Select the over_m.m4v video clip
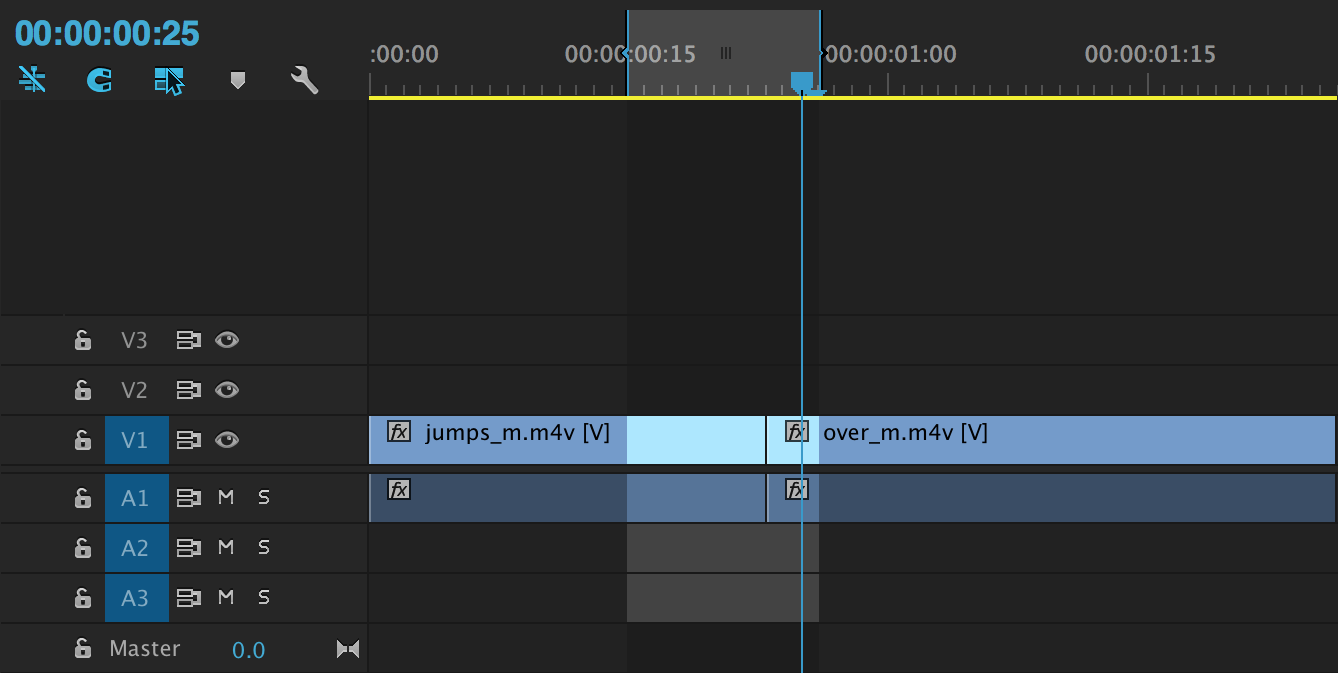This screenshot has height=673, width=1338. coord(1050,440)
